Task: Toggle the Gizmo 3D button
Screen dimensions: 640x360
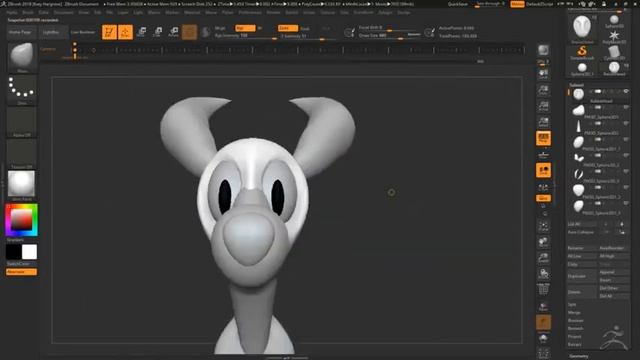Action: (x=189, y=32)
